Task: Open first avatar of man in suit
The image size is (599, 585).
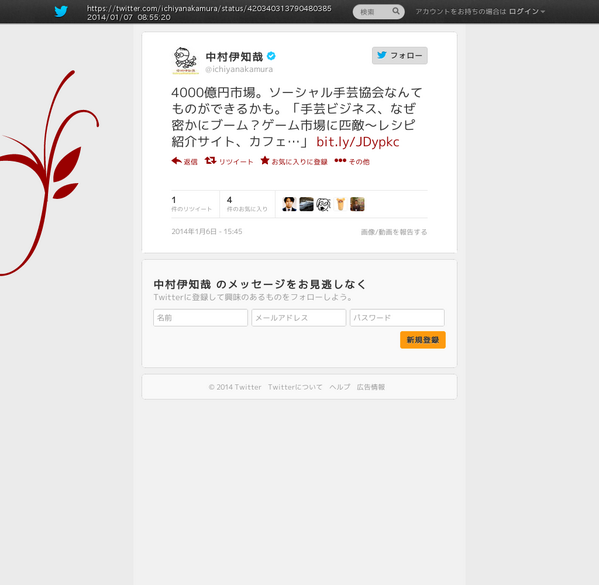Action: [x=289, y=204]
